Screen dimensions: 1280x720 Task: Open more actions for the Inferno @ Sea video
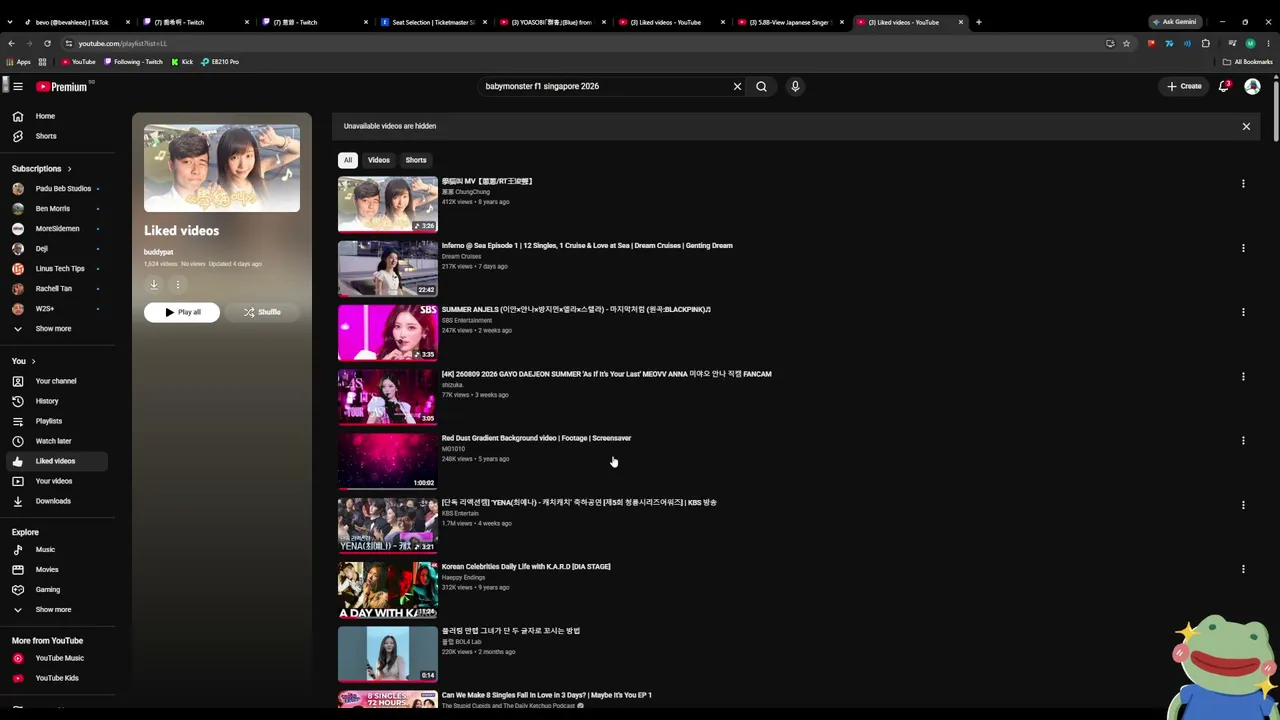coord(1243,248)
